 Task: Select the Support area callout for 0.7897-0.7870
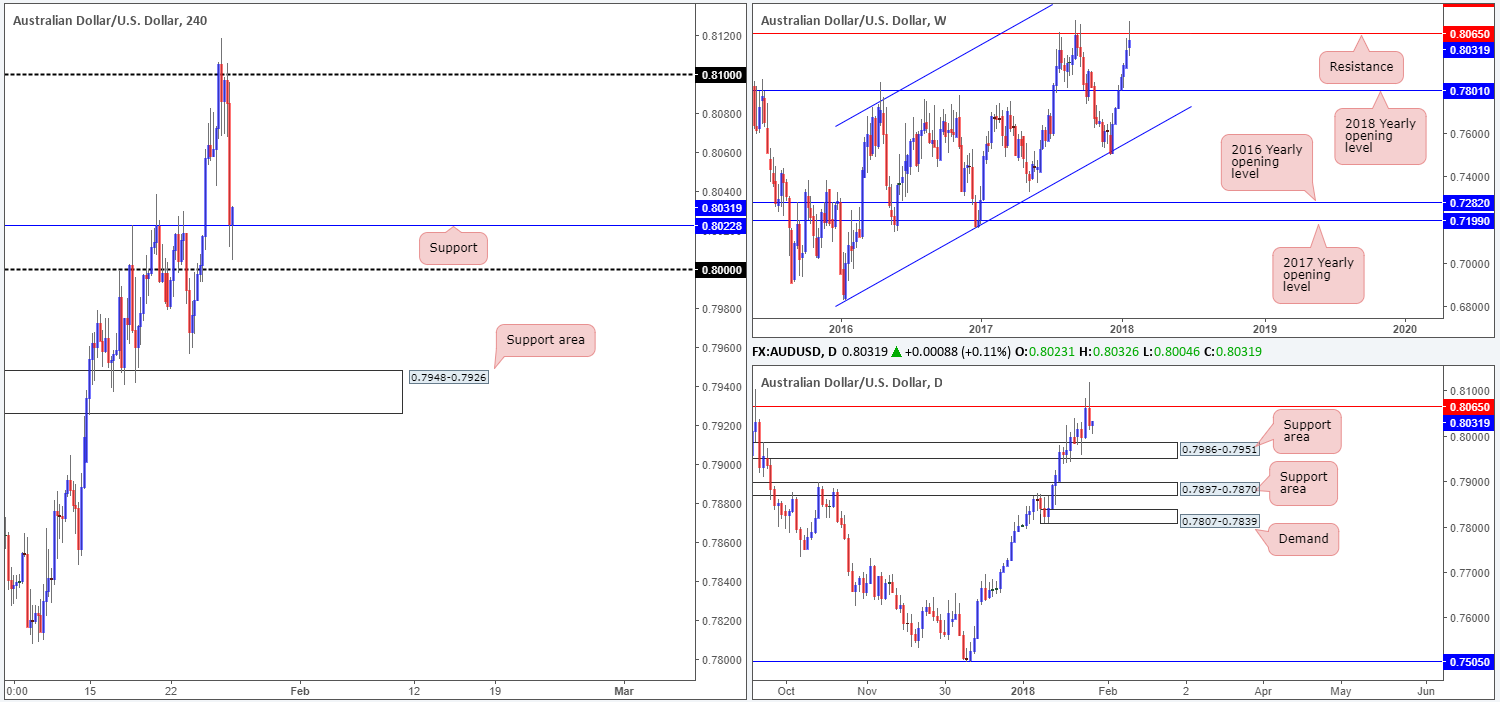[1303, 483]
